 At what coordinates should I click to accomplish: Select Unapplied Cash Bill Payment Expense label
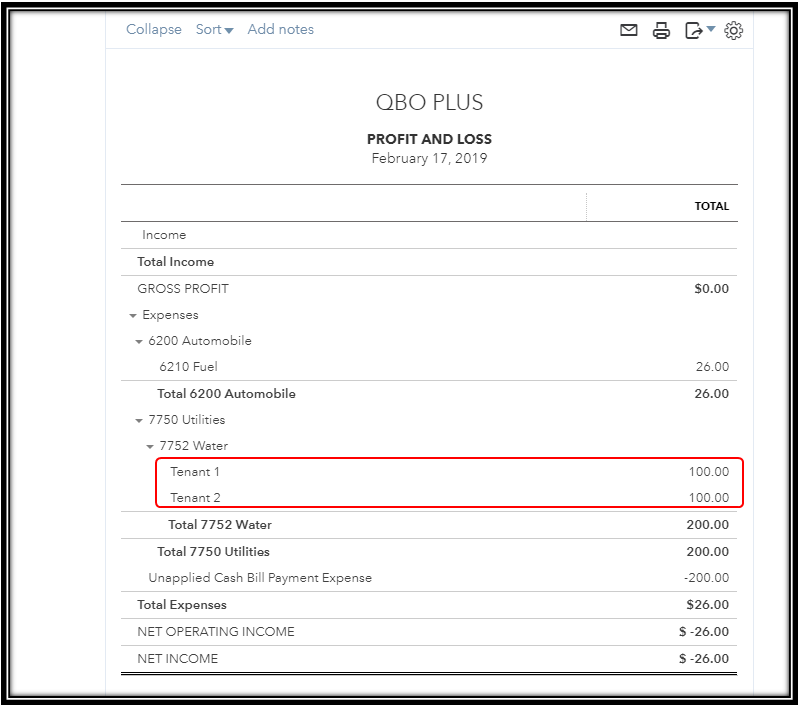260,578
